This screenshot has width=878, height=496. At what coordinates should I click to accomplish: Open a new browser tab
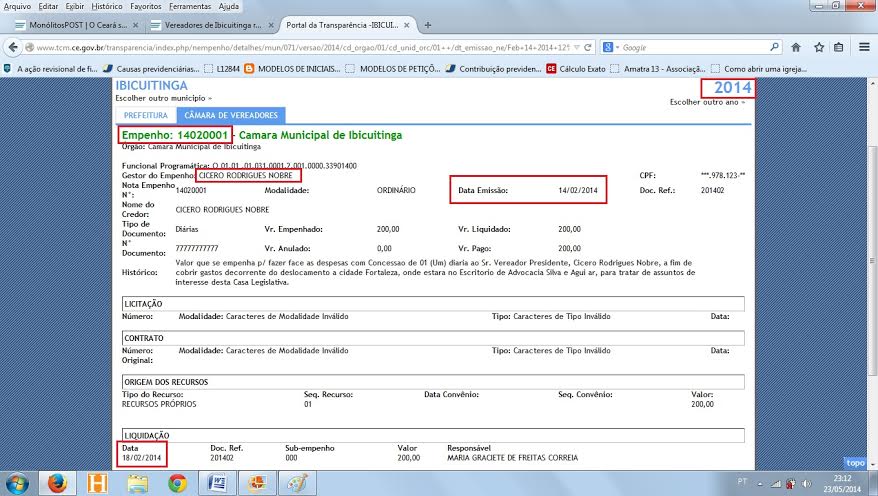coord(428,24)
